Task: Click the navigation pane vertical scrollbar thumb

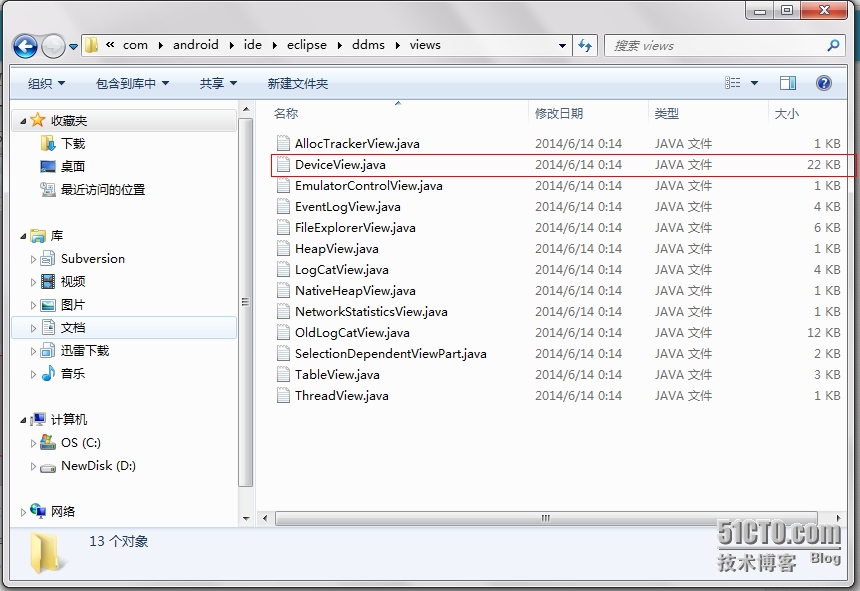Action: [x=245, y=302]
